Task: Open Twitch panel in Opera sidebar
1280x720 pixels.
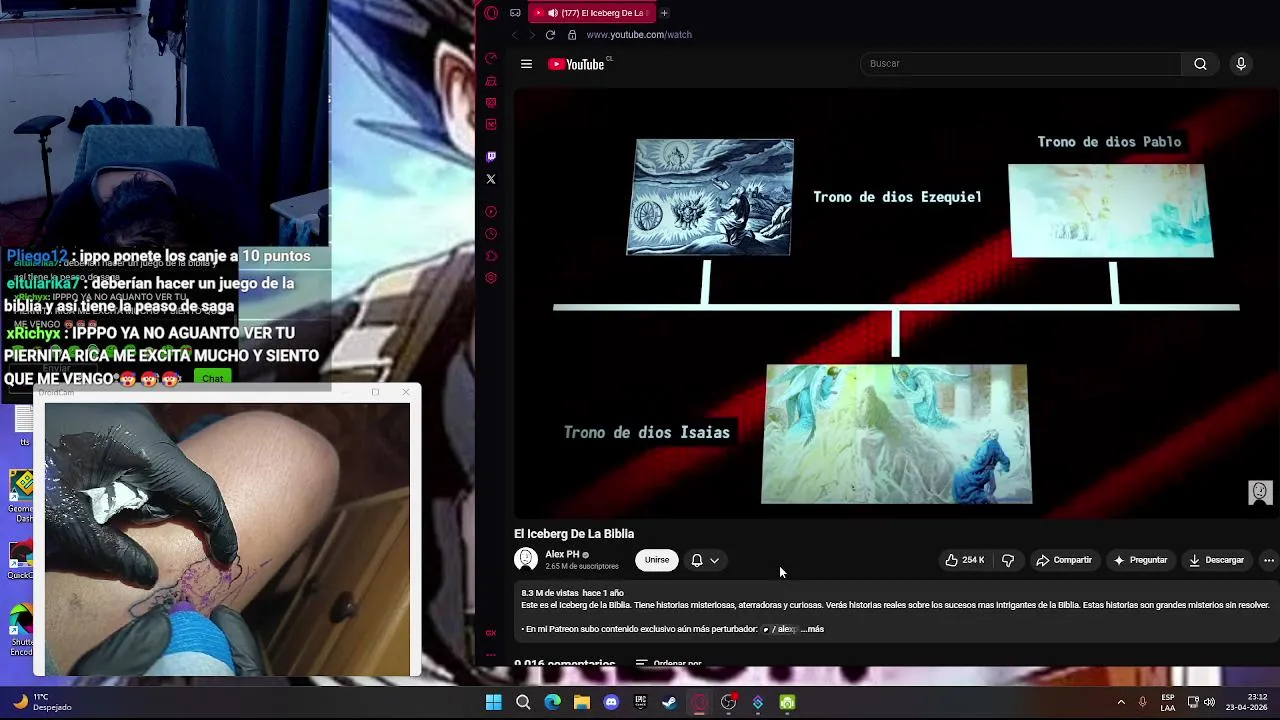Action: click(491, 157)
